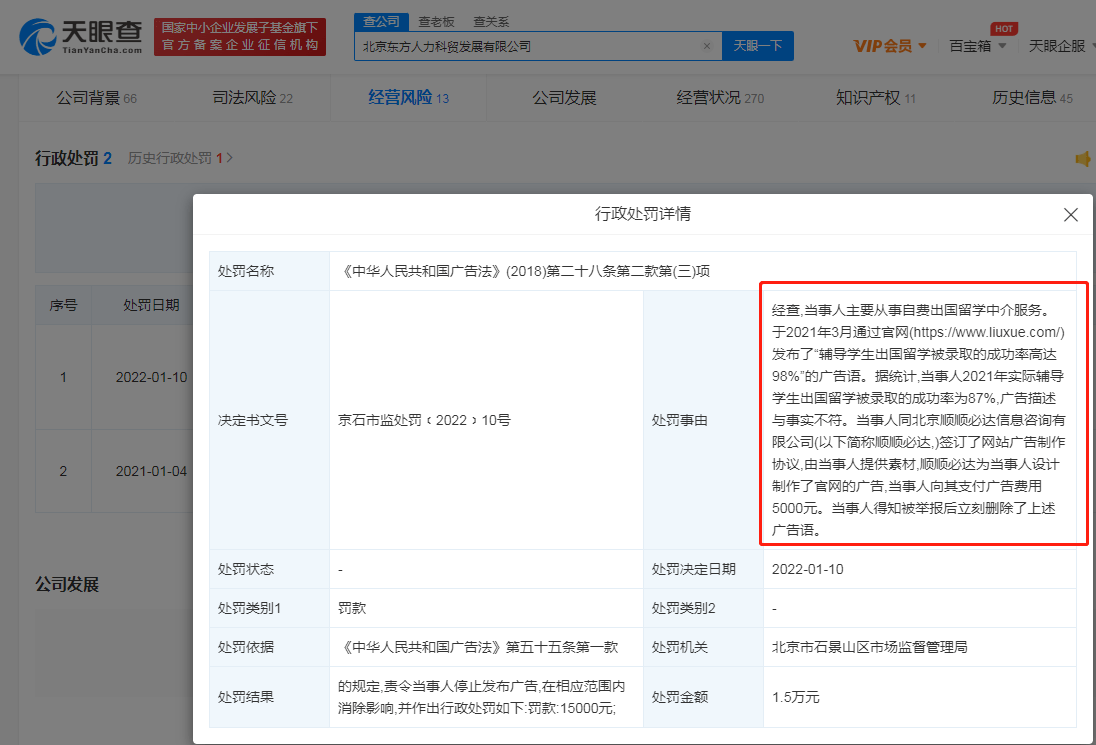Click the company name search input field

click(520, 46)
